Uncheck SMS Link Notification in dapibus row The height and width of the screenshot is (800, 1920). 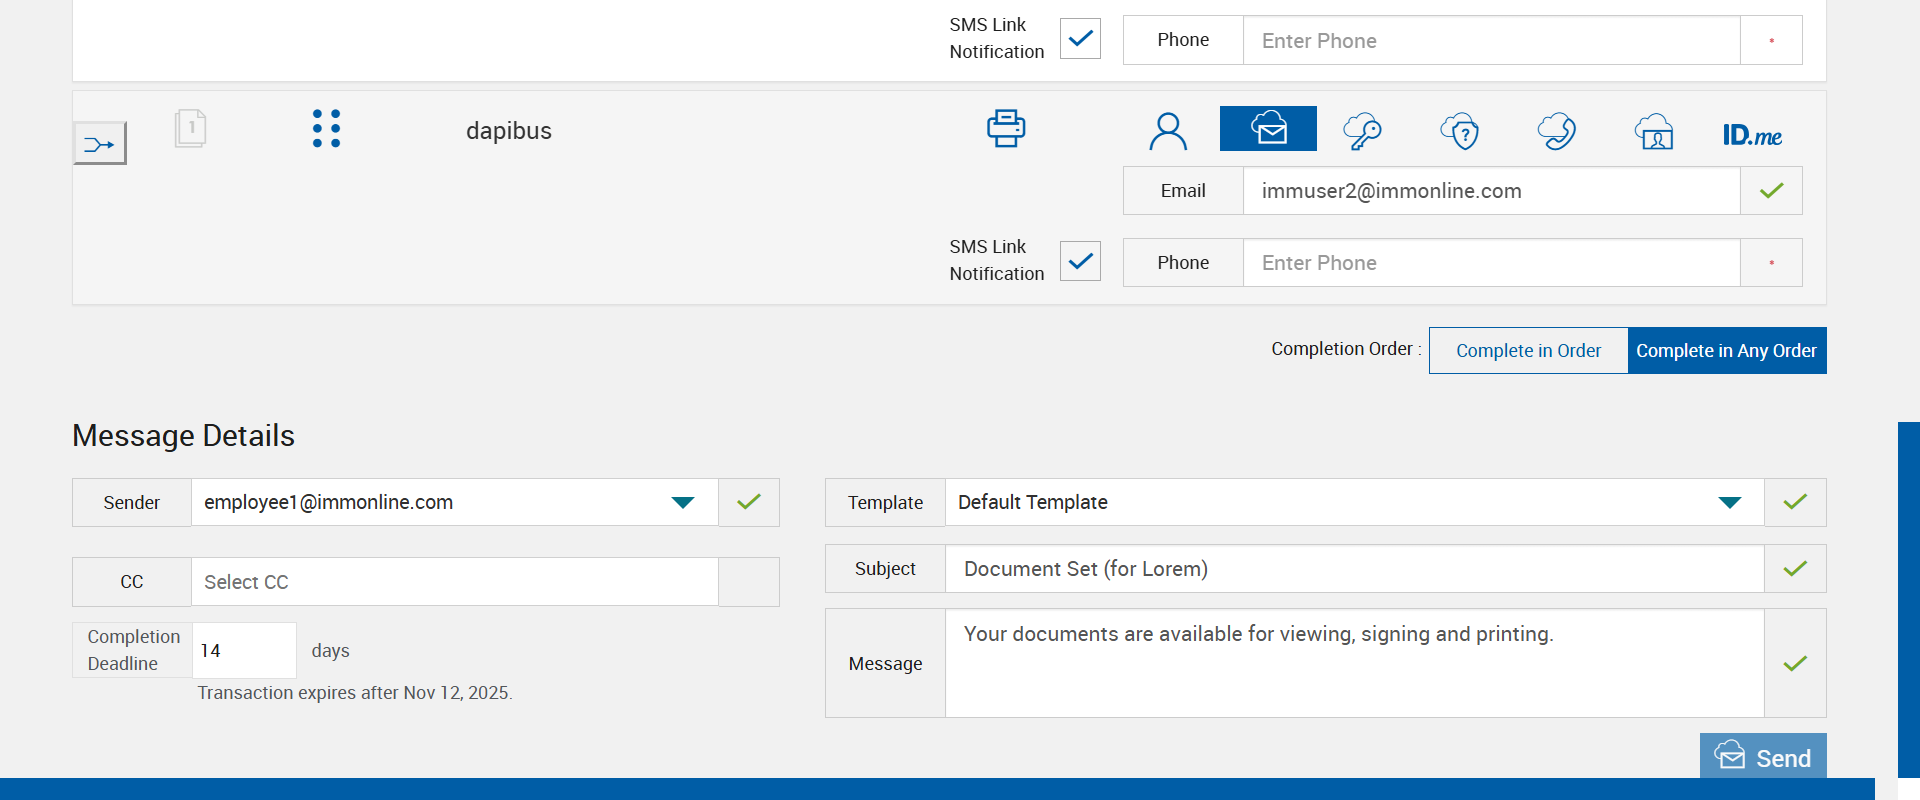(x=1080, y=261)
